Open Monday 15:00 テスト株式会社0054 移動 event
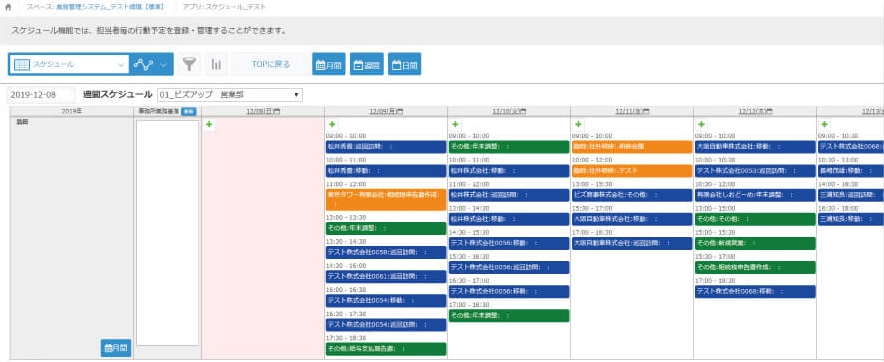The image size is (884, 362). coord(386,301)
